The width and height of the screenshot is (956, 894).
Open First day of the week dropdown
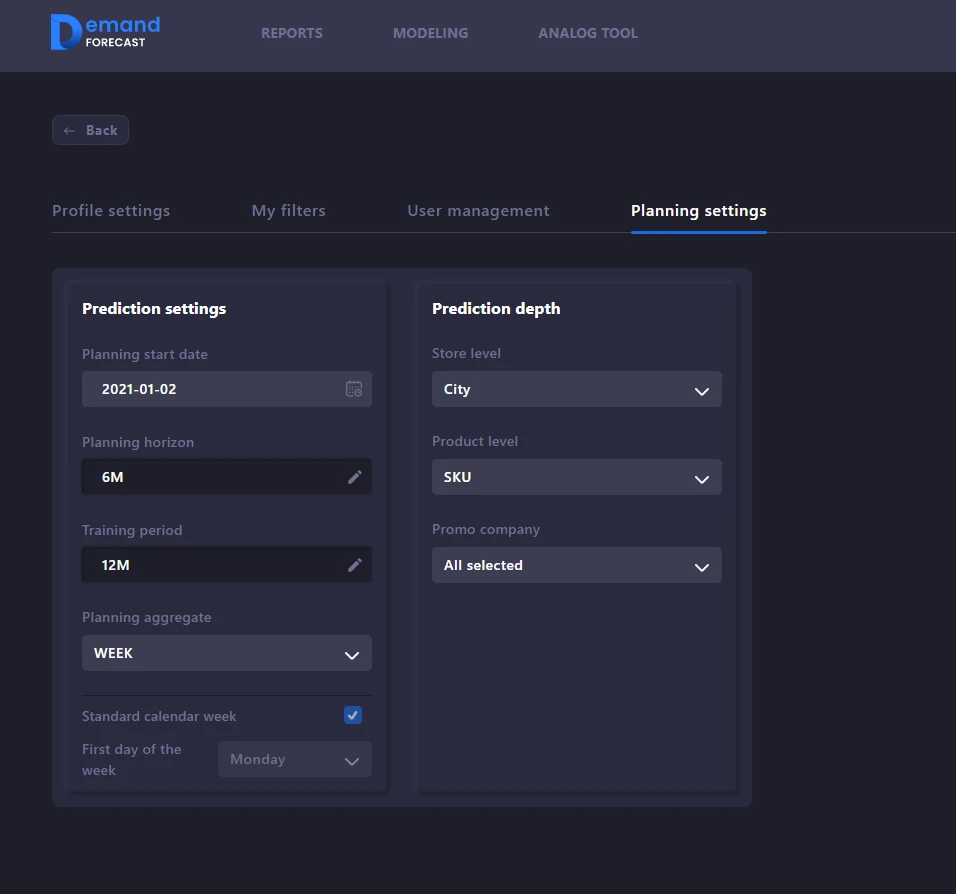coord(295,759)
